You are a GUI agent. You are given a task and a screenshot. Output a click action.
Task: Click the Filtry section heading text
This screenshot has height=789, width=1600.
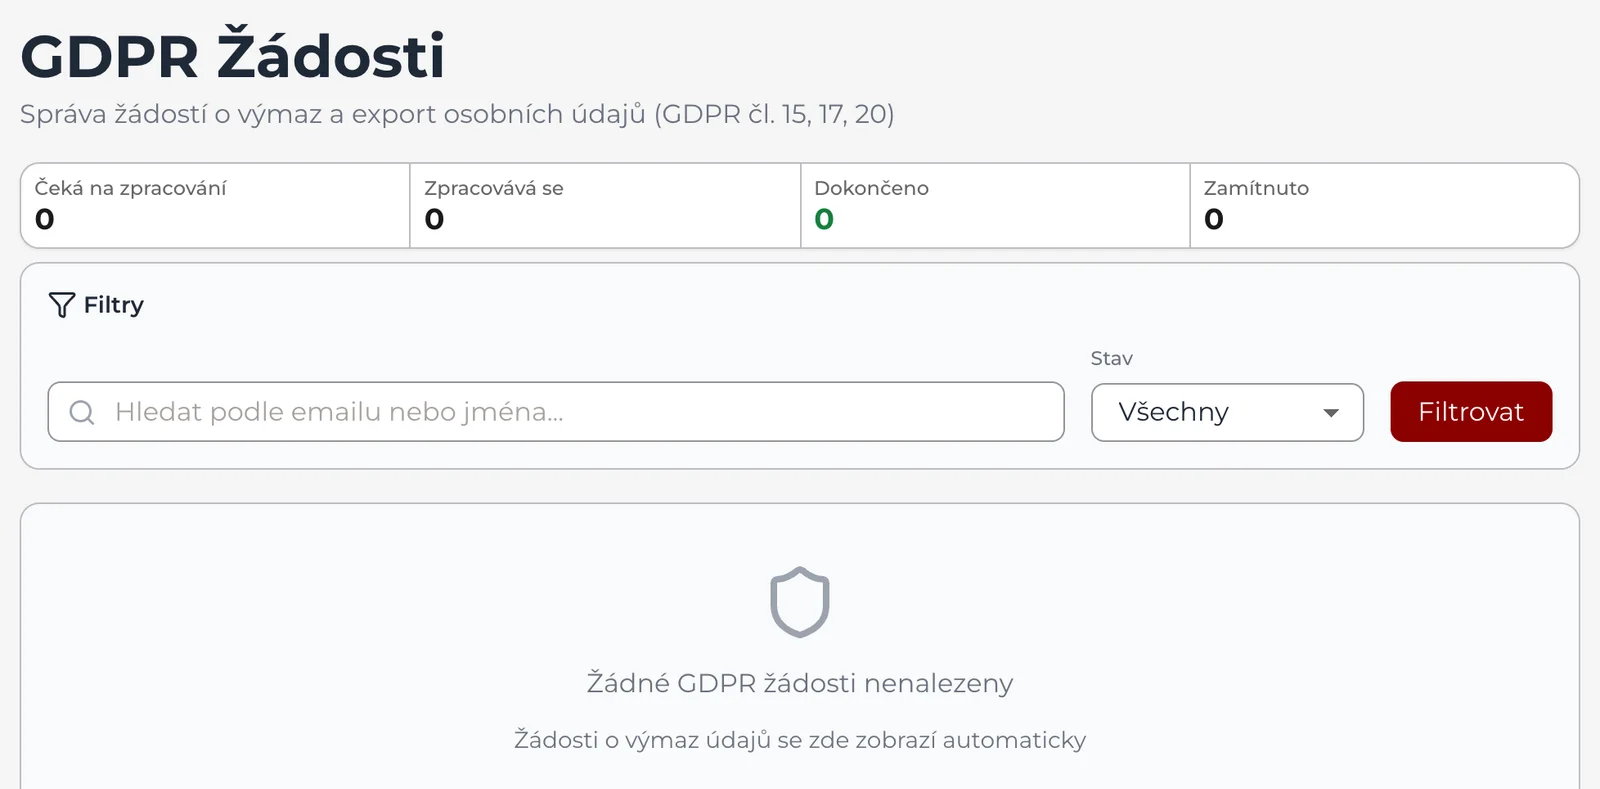(x=114, y=305)
